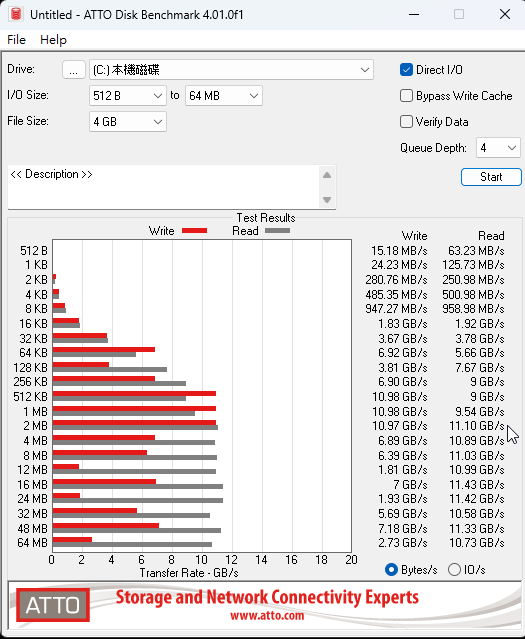The image size is (525, 639).
Task: Open the maximum I/O Size 64 MB dropdown
Action: tap(223, 96)
